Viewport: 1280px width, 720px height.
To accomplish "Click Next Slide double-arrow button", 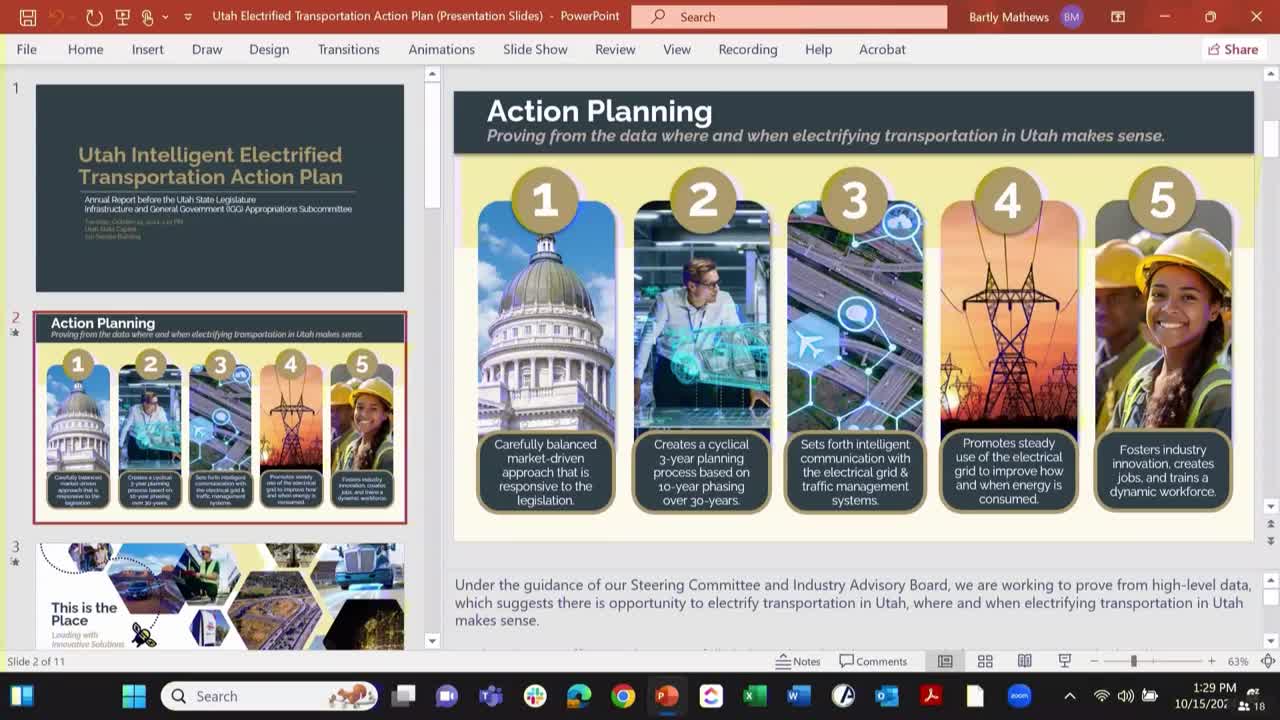I will tap(1271, 540).
